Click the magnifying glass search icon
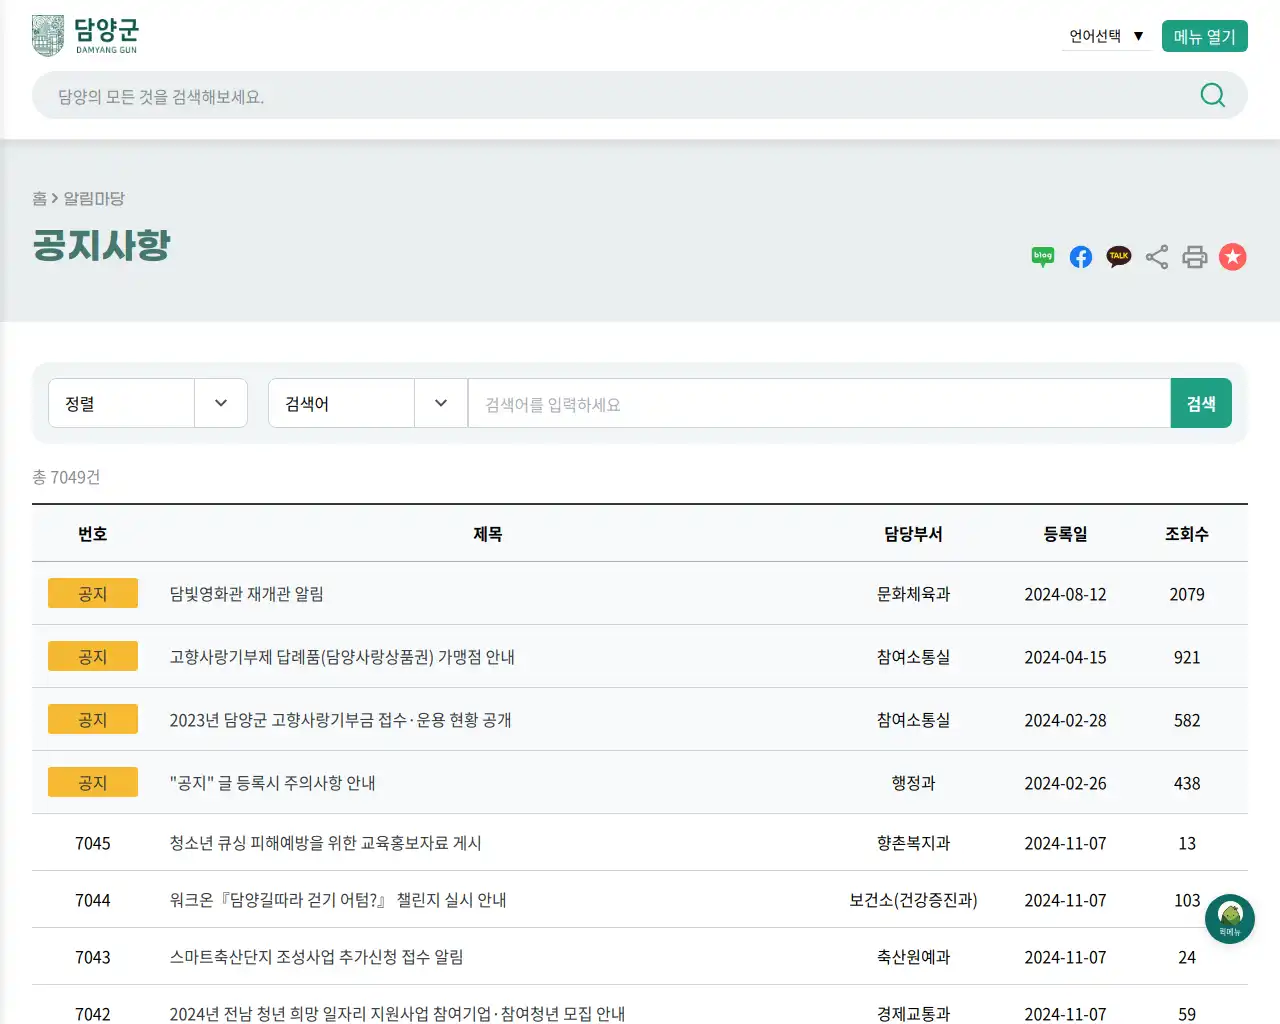 click(1212, 95)
